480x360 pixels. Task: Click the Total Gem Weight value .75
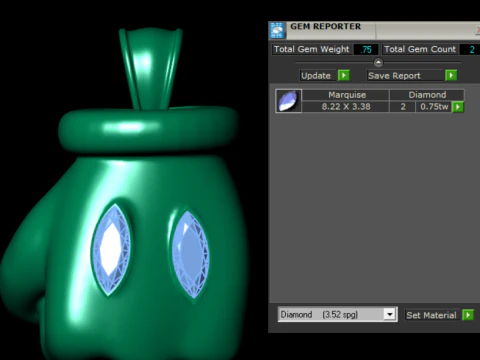tap(366, 50)
